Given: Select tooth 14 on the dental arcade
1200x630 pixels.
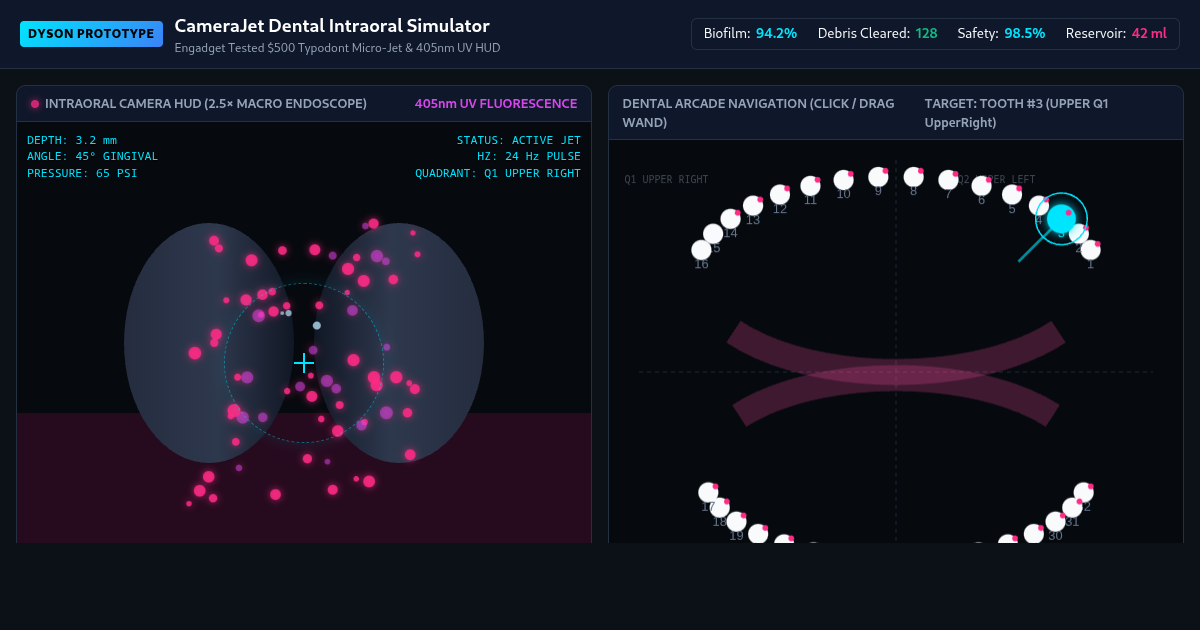Looking at the screenshot, I should (x=731, y=219).
